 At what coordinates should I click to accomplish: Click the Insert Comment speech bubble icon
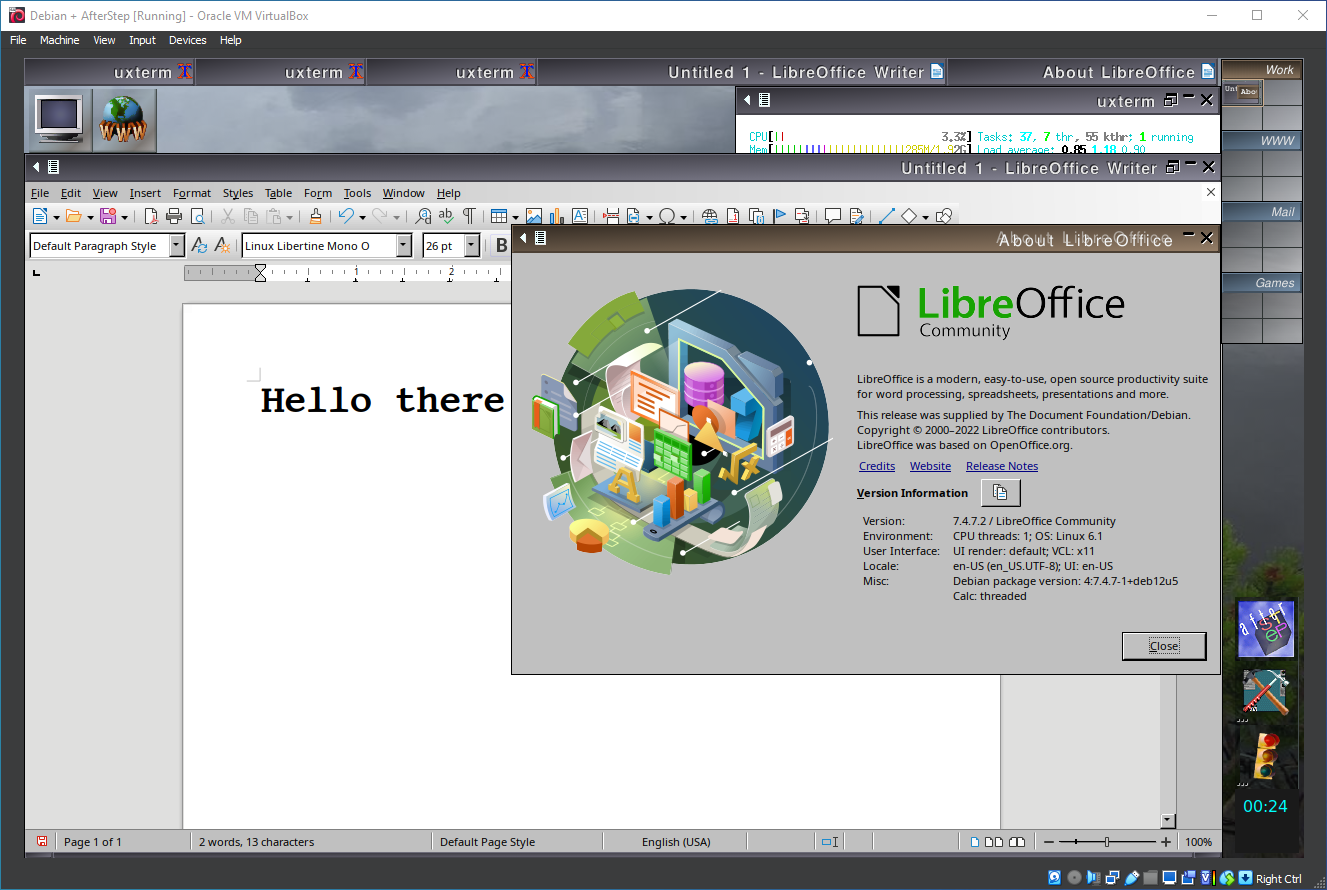point(832,216)
